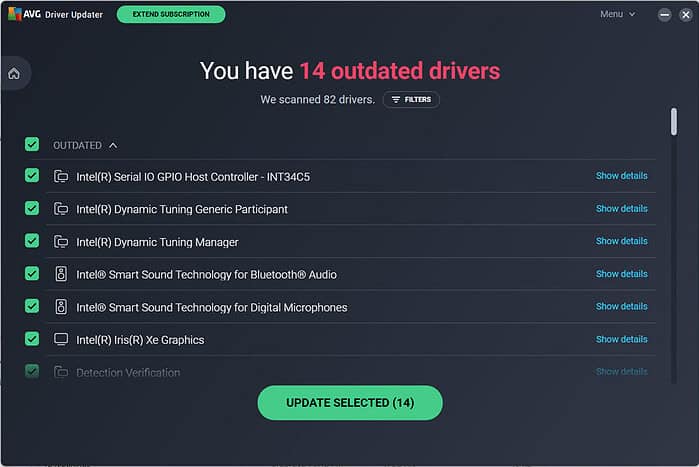This screenshot has width=699, height=467.
Task: Open the Filters options
Action: tap(411, 100)
